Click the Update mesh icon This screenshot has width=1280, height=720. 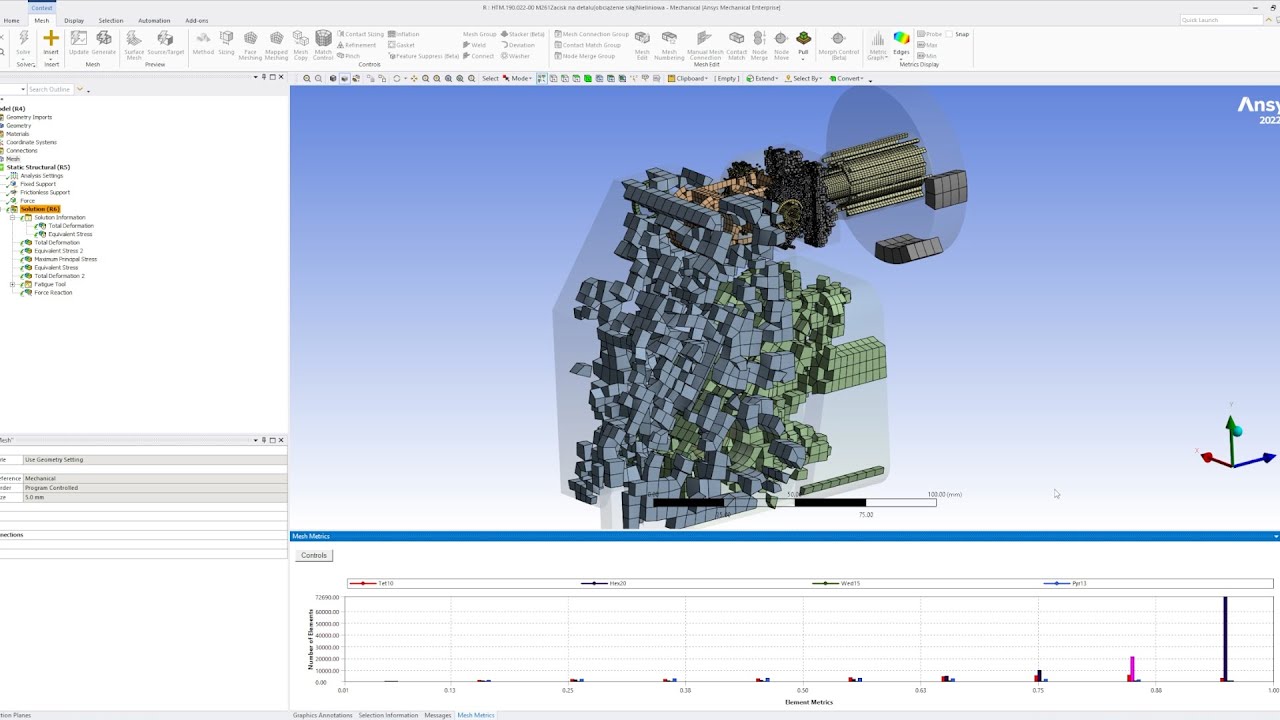coord(78,40)
